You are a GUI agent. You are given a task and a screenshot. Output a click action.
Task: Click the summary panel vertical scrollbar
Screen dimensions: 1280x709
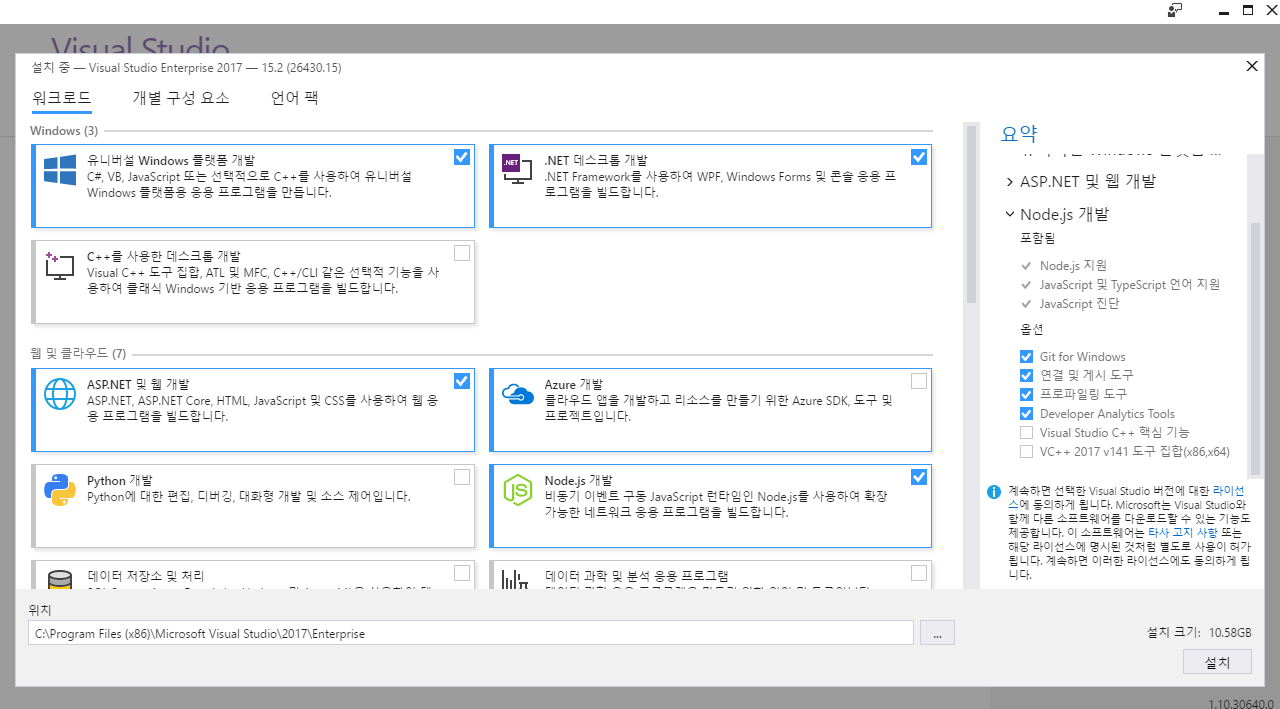(1254, 350)
